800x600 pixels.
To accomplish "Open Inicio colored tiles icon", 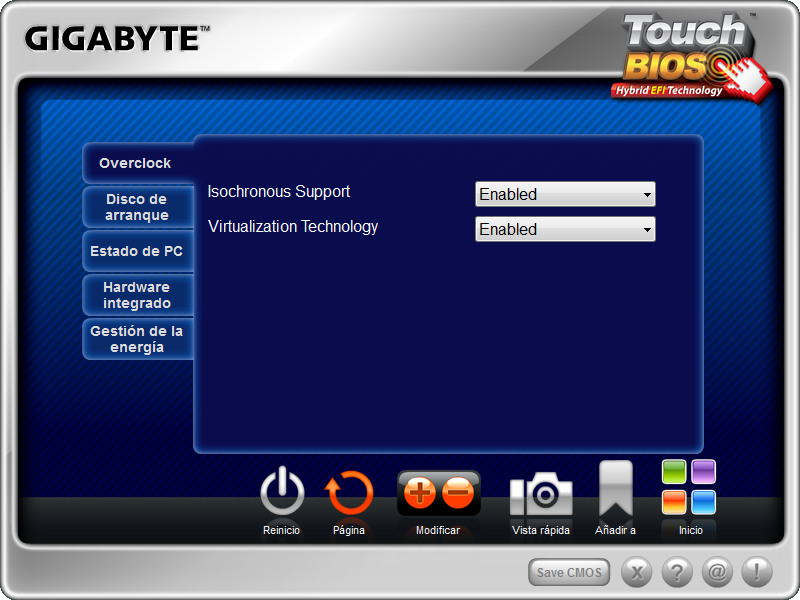I will pyautogui.click(x=690, y=487).
